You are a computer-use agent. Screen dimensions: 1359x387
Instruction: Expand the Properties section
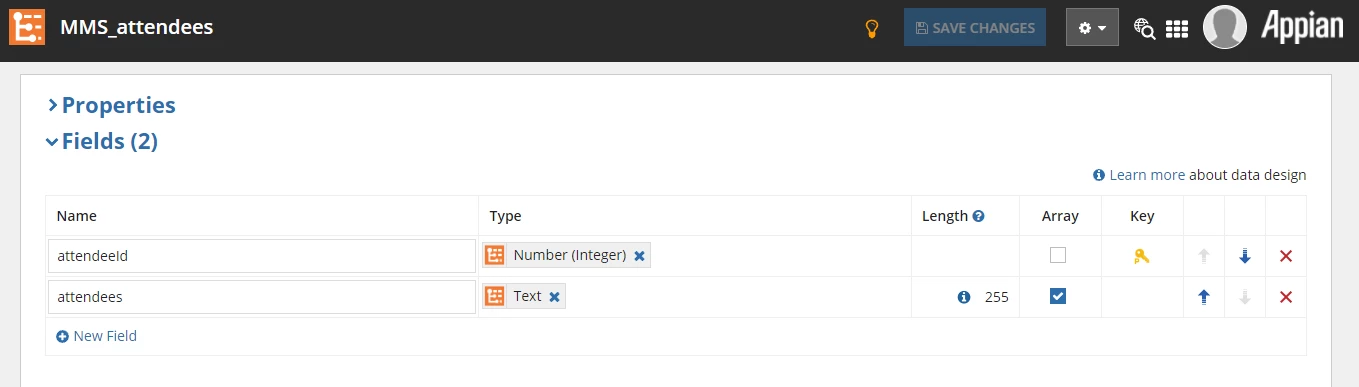[x=111, y=105]
